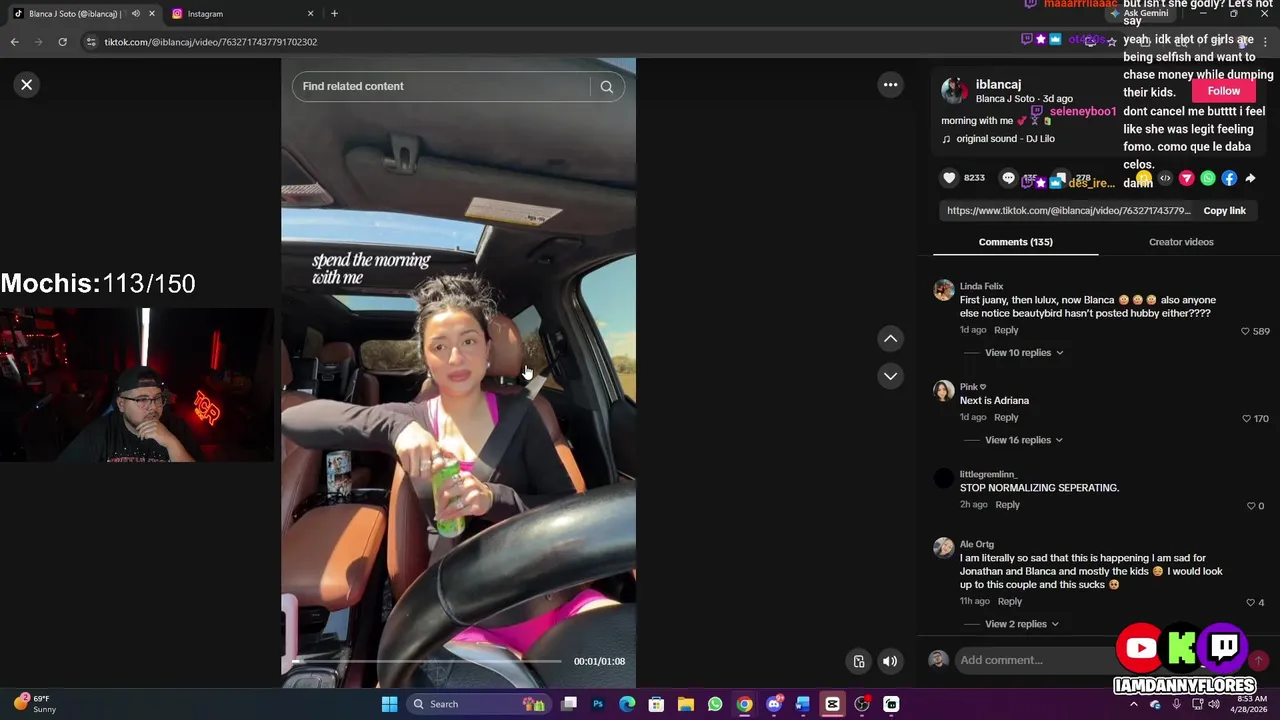Click the browser address bar URL
Viewport: 1280px width, 720px height.
[x=211, y=42]
